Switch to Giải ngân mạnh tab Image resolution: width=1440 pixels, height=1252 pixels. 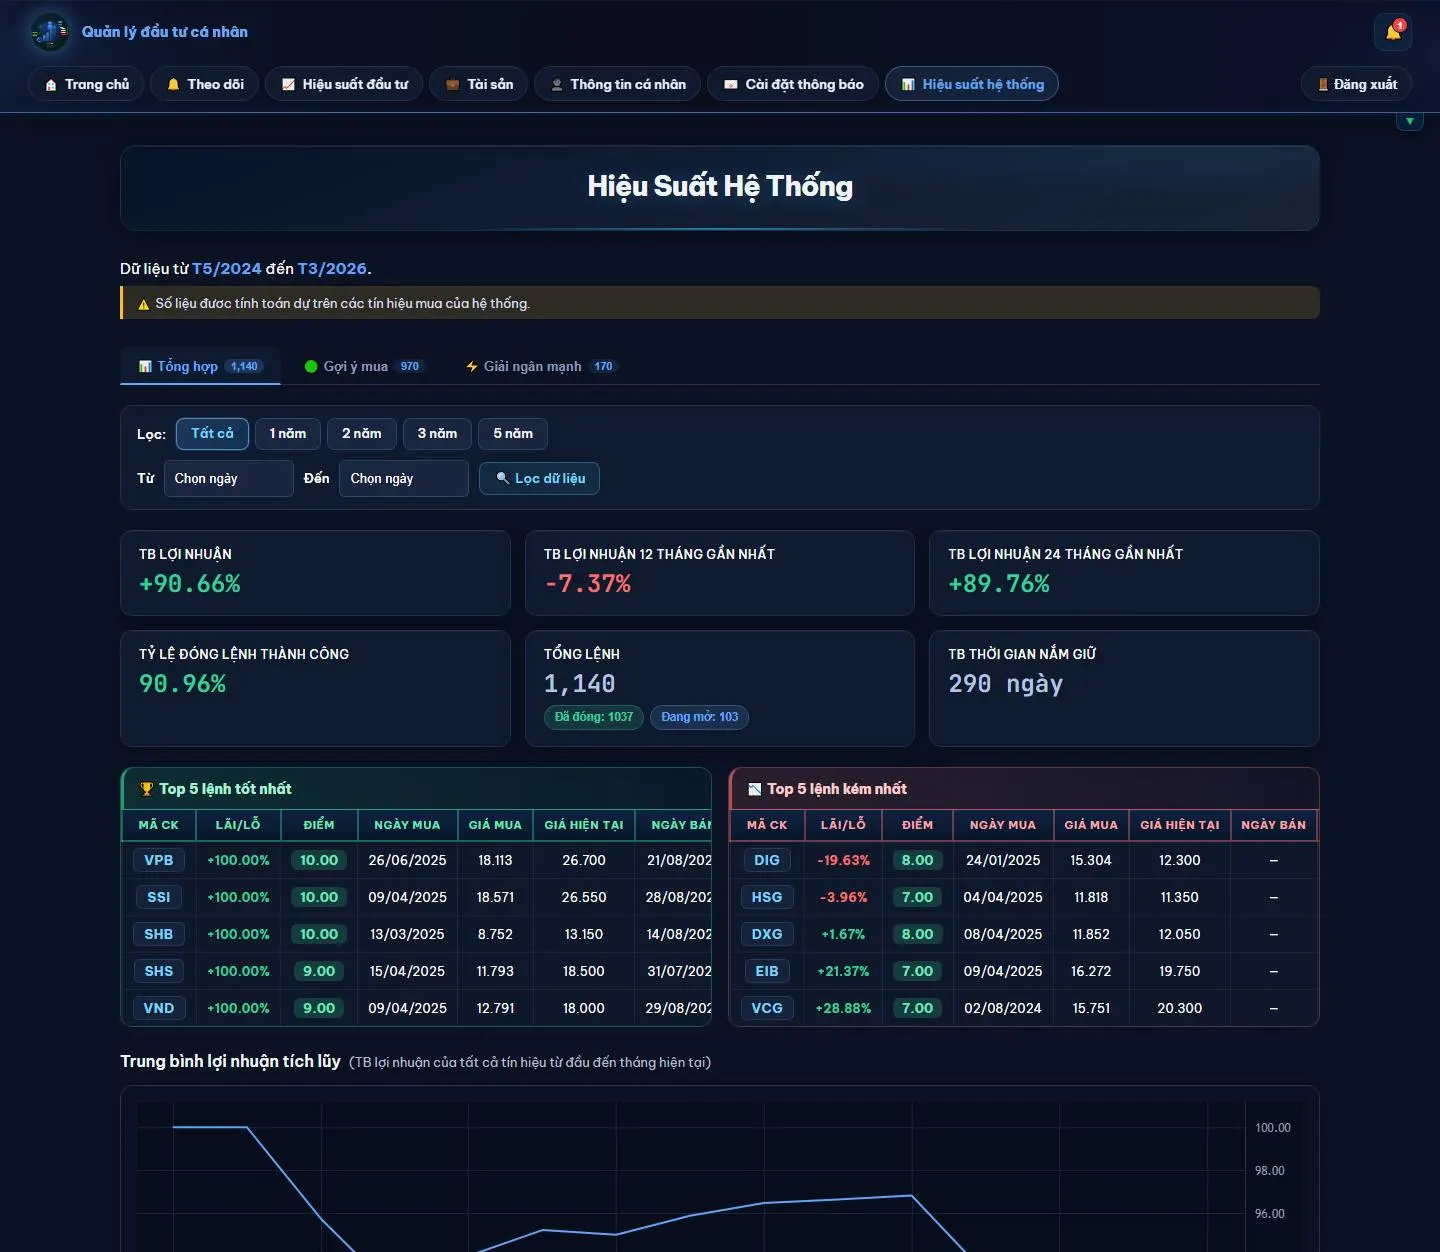(x=540, y=366)
